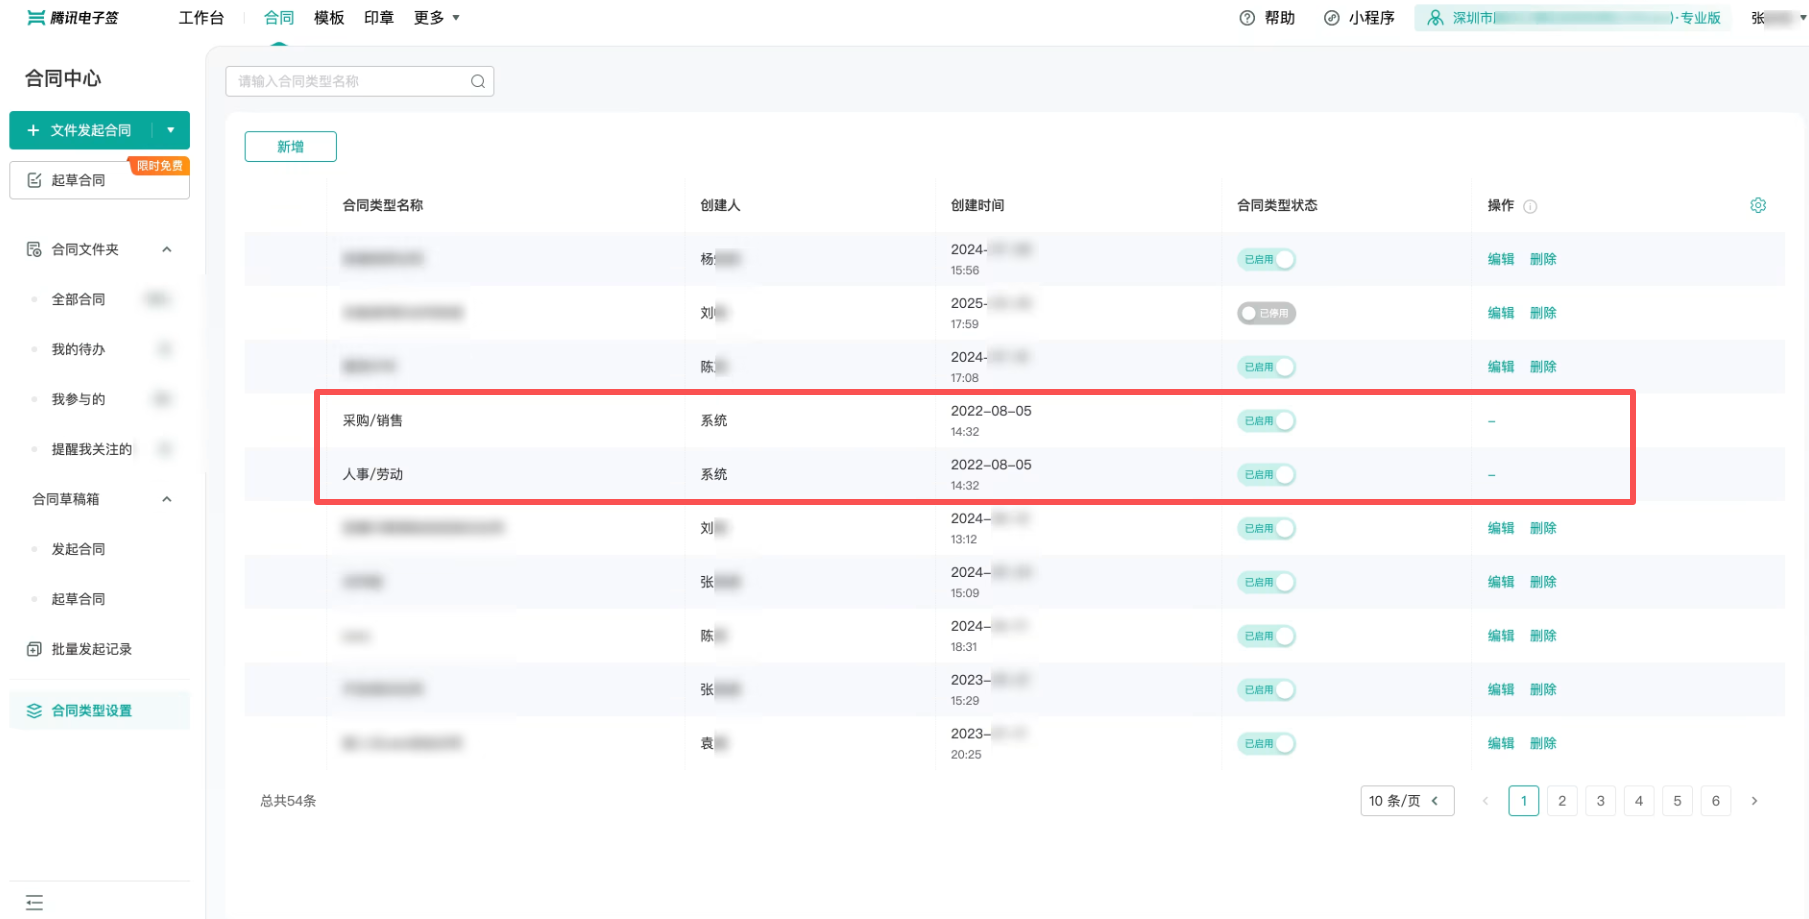The height and width of the screenshot is (919, 1809).
Task: Go to next page with right arrow
Action: tap(1754, 801)
